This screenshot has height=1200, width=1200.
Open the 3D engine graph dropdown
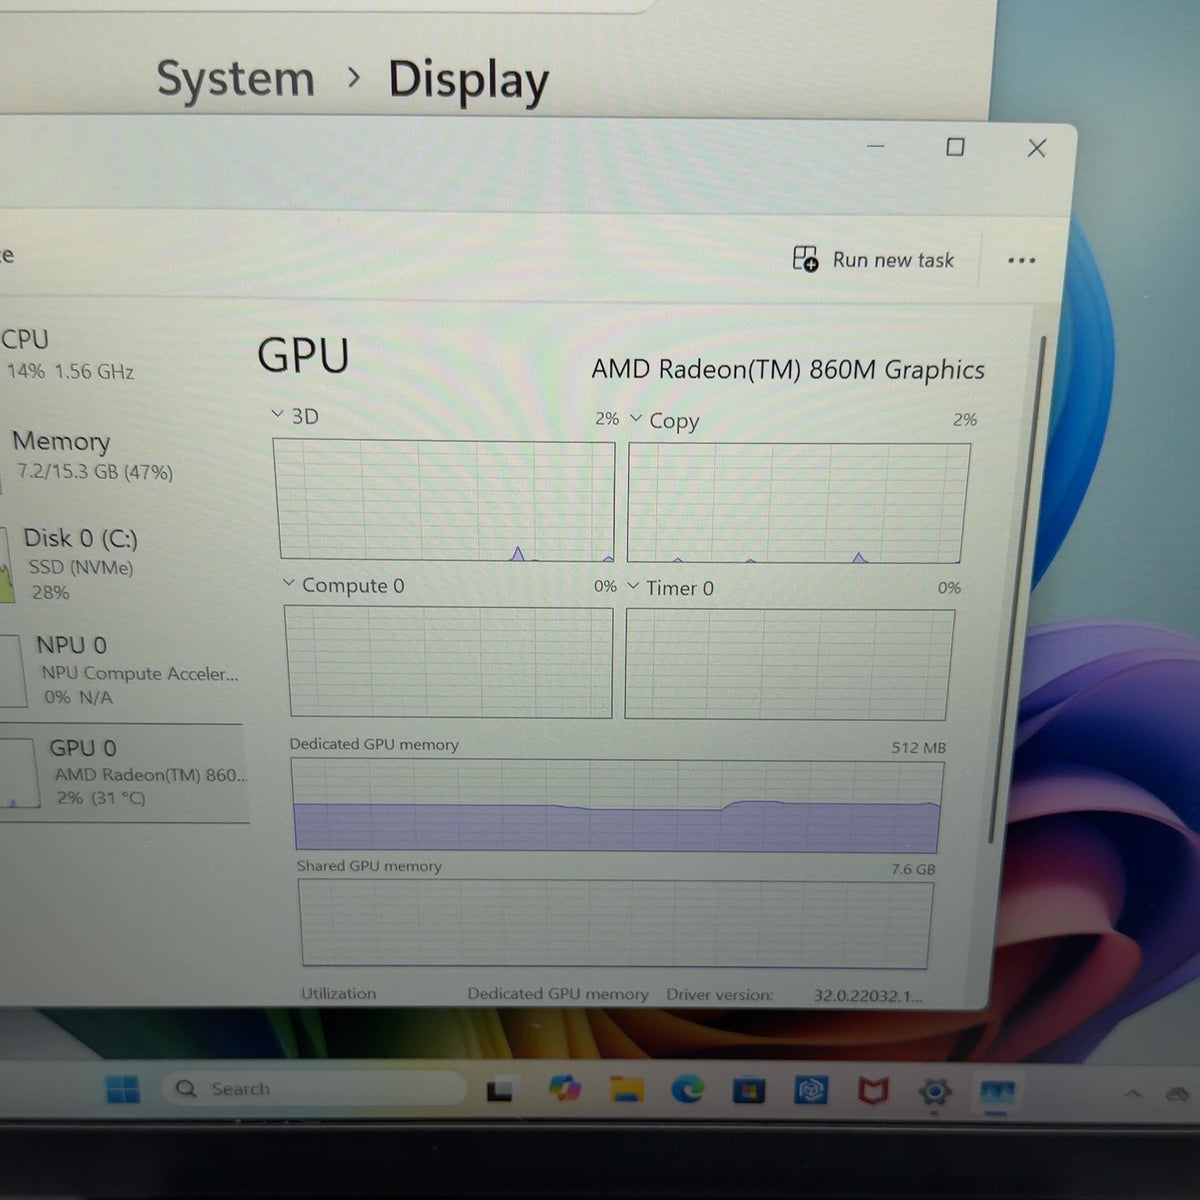(278, 414)
